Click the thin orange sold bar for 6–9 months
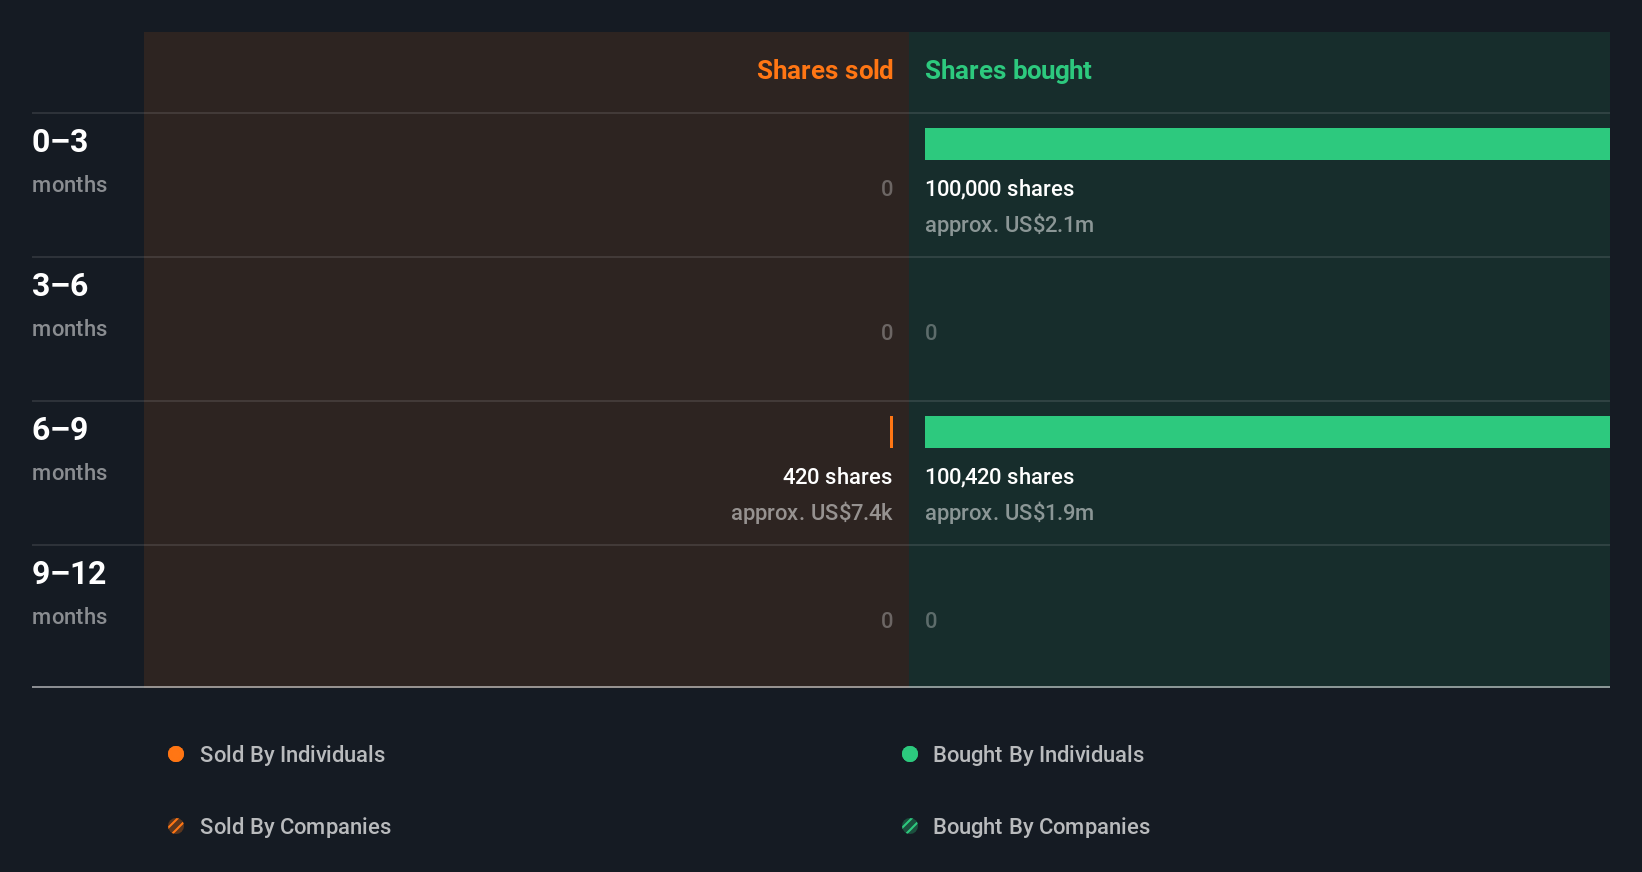The image size is (1642, 872). (x=891, y=432)
